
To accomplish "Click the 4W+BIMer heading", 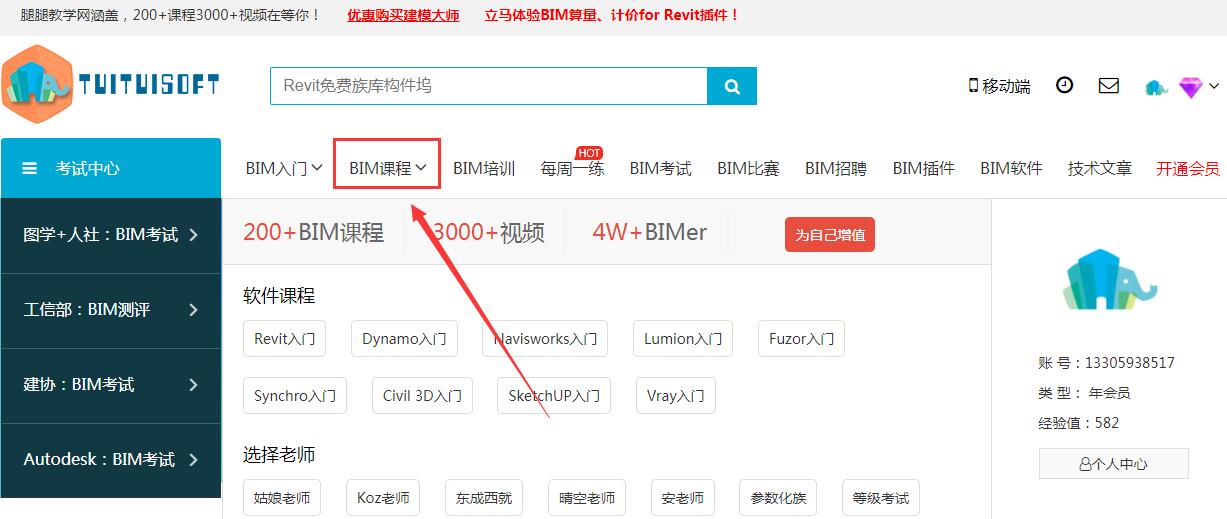I will point(649,232).
